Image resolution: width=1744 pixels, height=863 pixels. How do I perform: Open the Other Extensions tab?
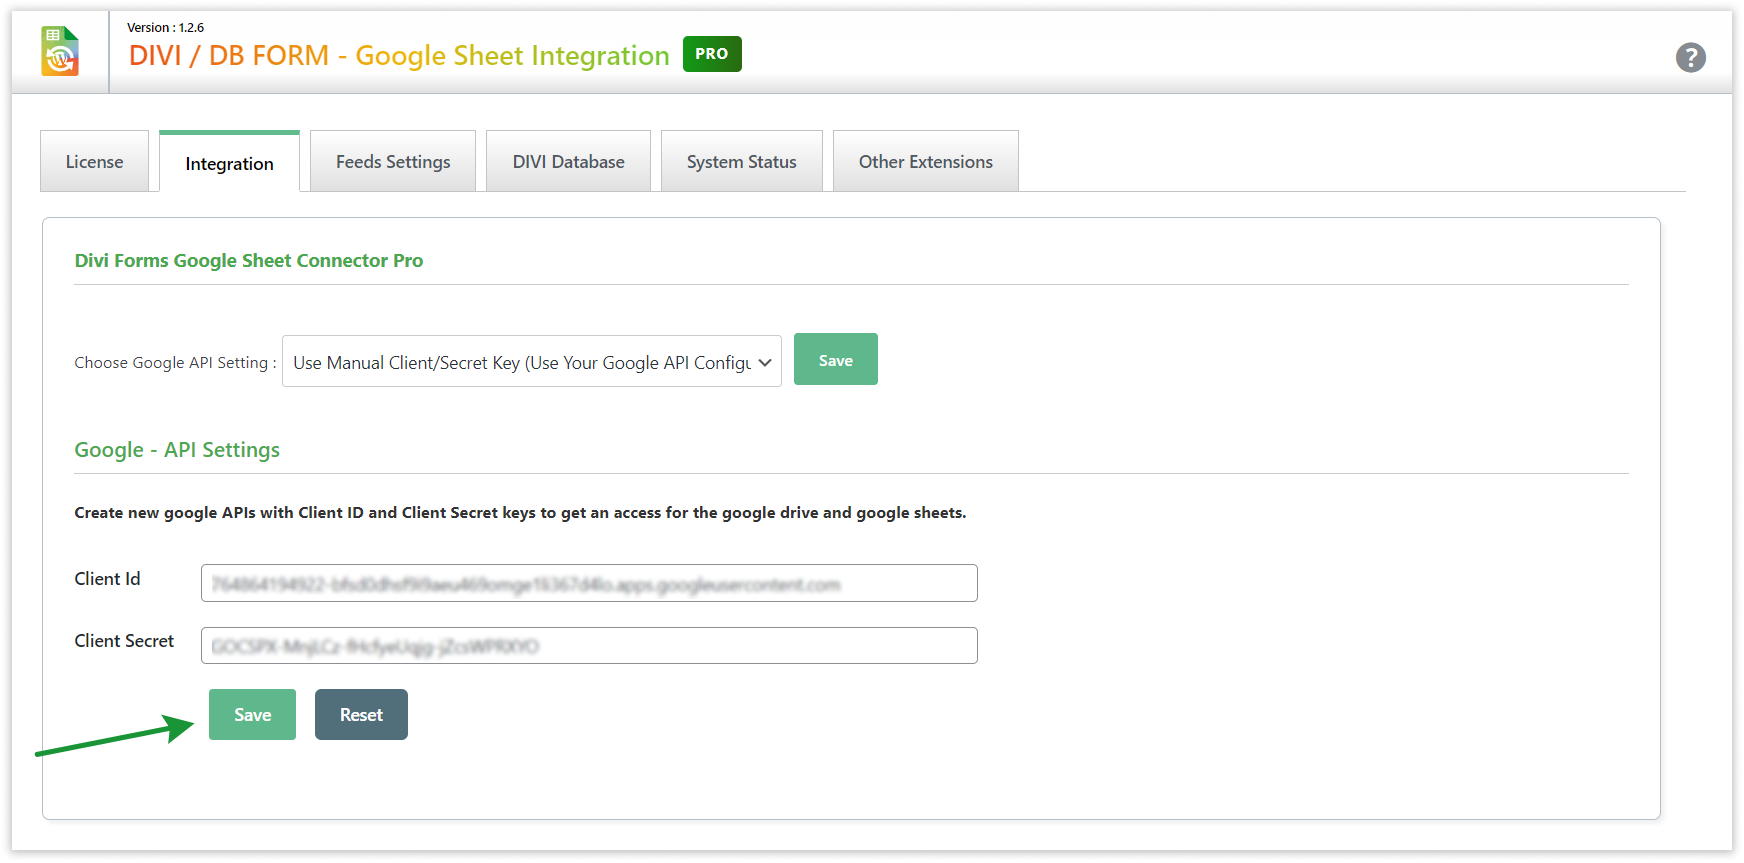point(925,162)
